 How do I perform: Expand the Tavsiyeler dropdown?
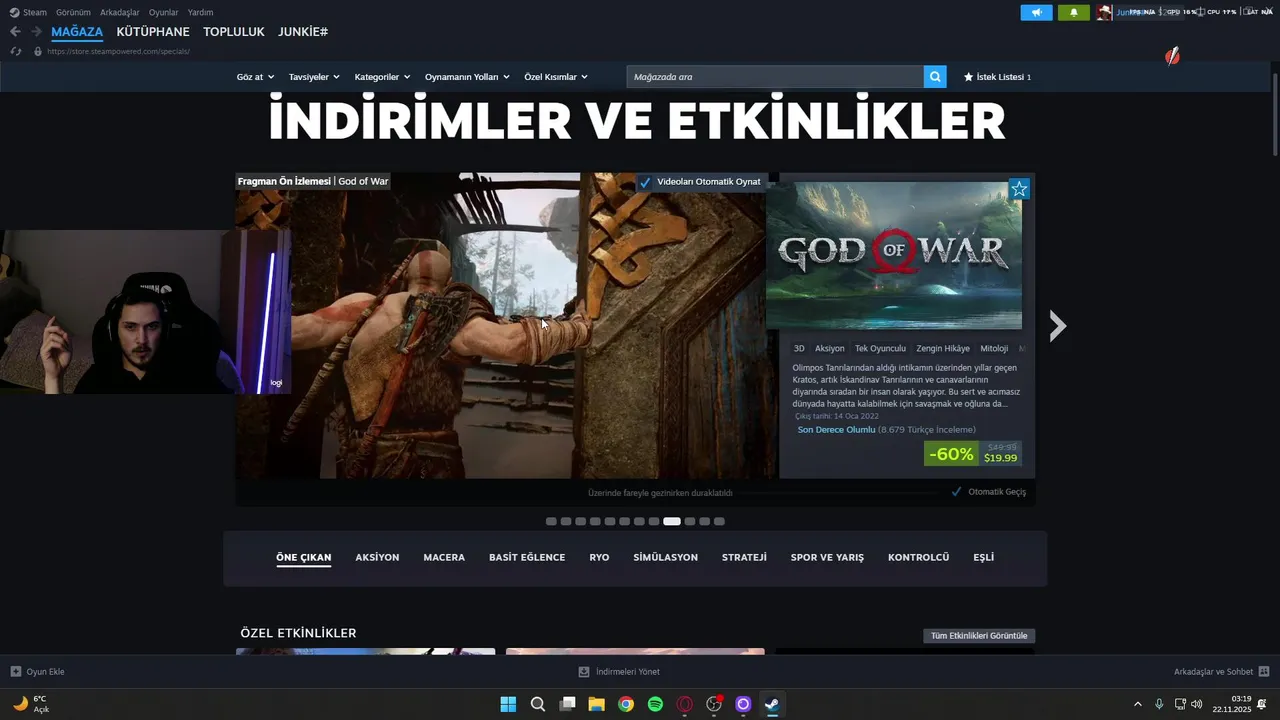(x=314, y=77)
